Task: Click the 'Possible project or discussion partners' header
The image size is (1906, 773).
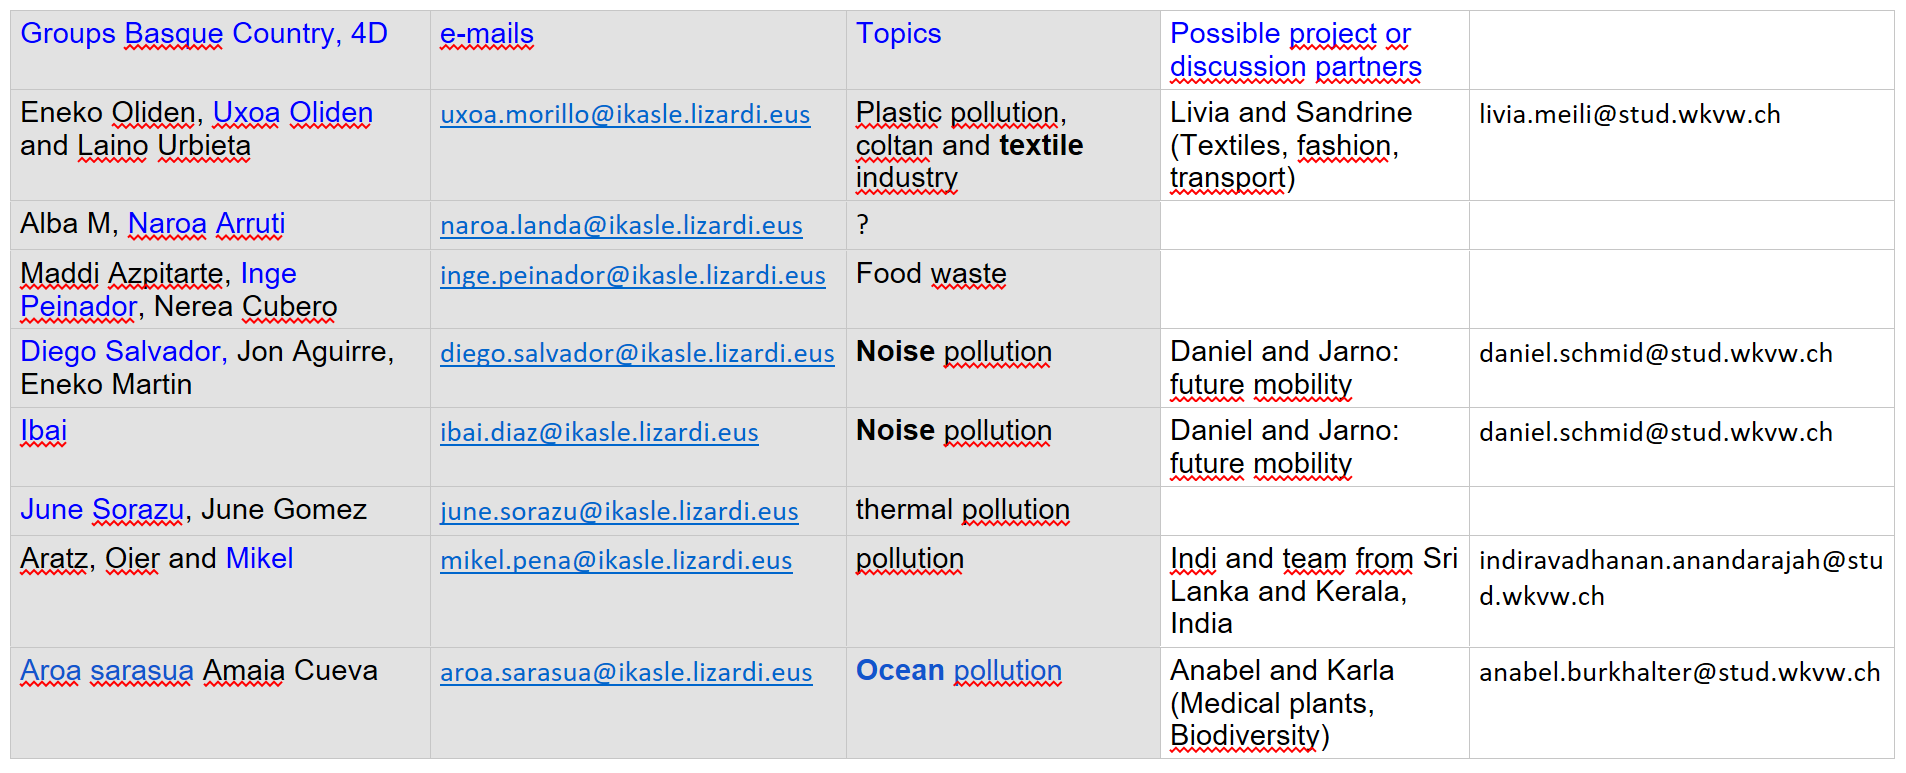Action: (1294, 50)
